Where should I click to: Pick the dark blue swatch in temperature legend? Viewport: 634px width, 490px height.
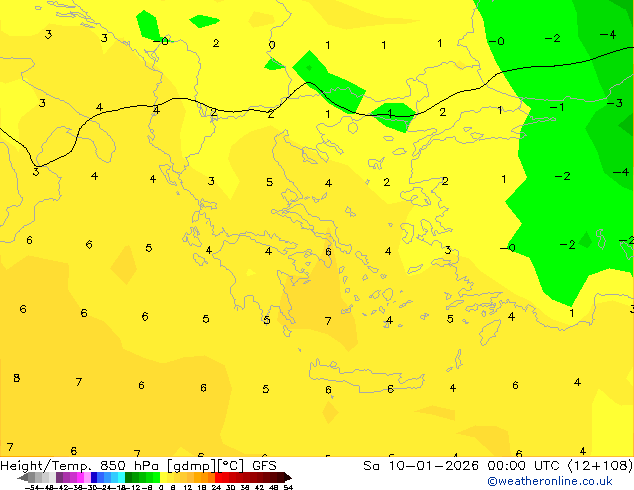(94, 477)
